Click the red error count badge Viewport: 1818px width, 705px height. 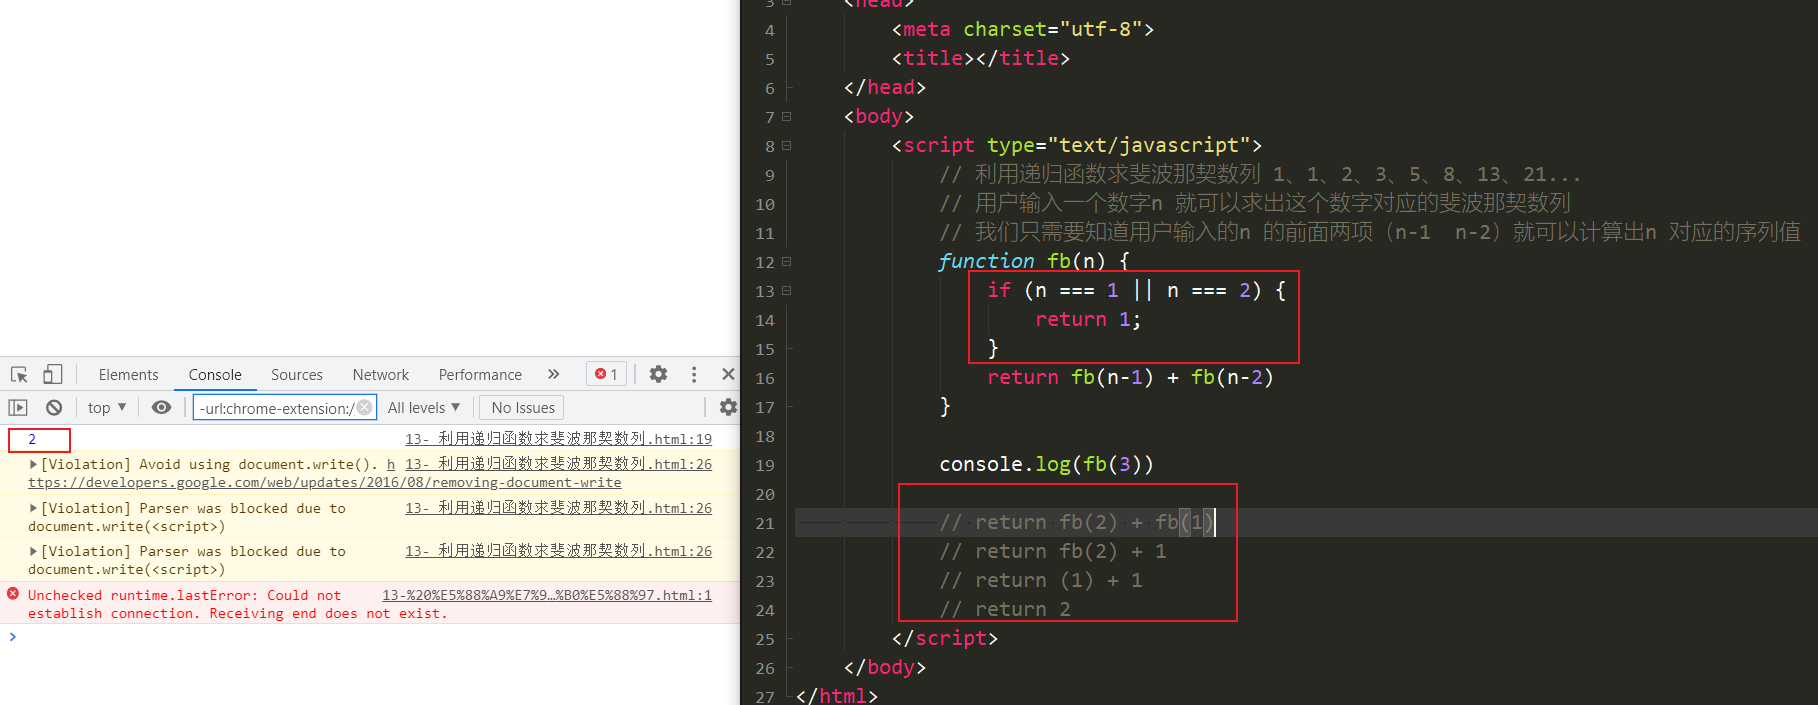tap(606, 374)
